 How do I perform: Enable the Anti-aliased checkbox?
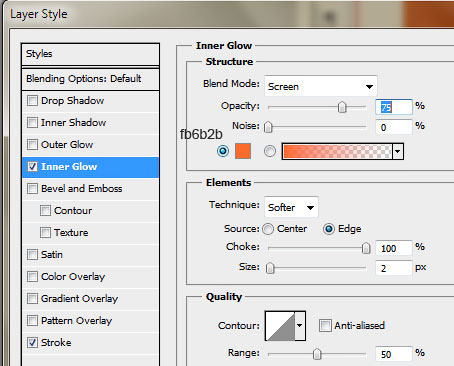click(x=325, y=325)
